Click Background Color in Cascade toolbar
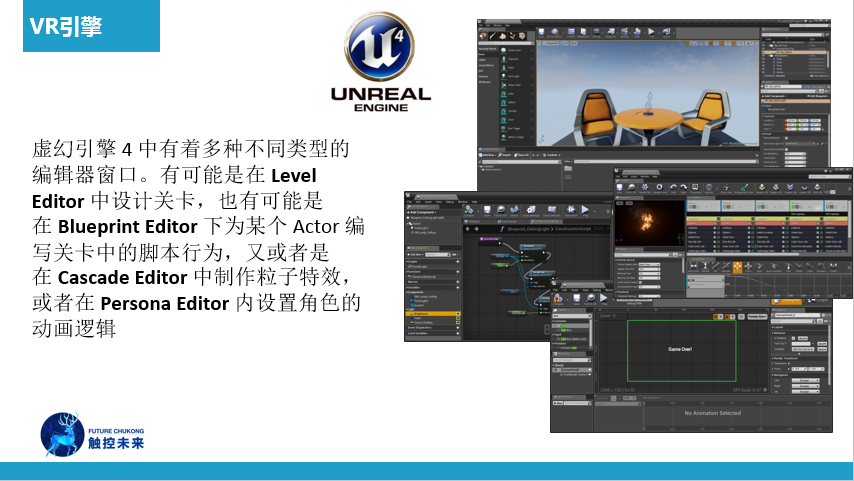The height and width of the screenshot is (481, 854). 744,188
